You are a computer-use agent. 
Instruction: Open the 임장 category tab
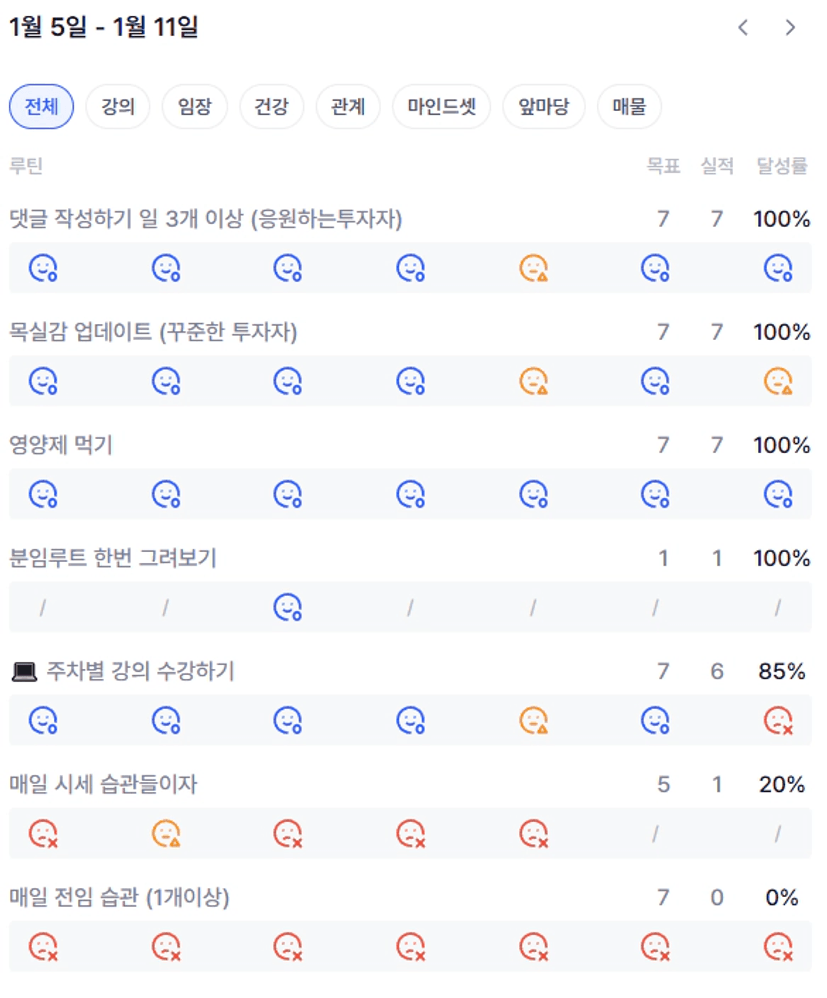[195, 107]
